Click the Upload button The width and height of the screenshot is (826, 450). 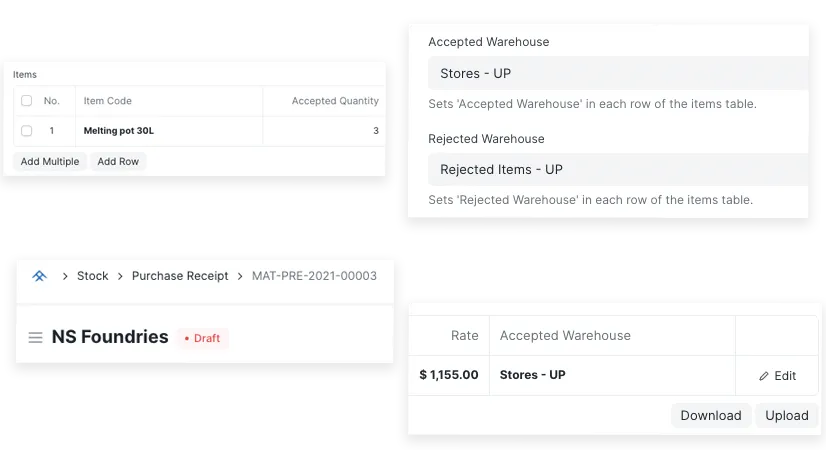786,415
